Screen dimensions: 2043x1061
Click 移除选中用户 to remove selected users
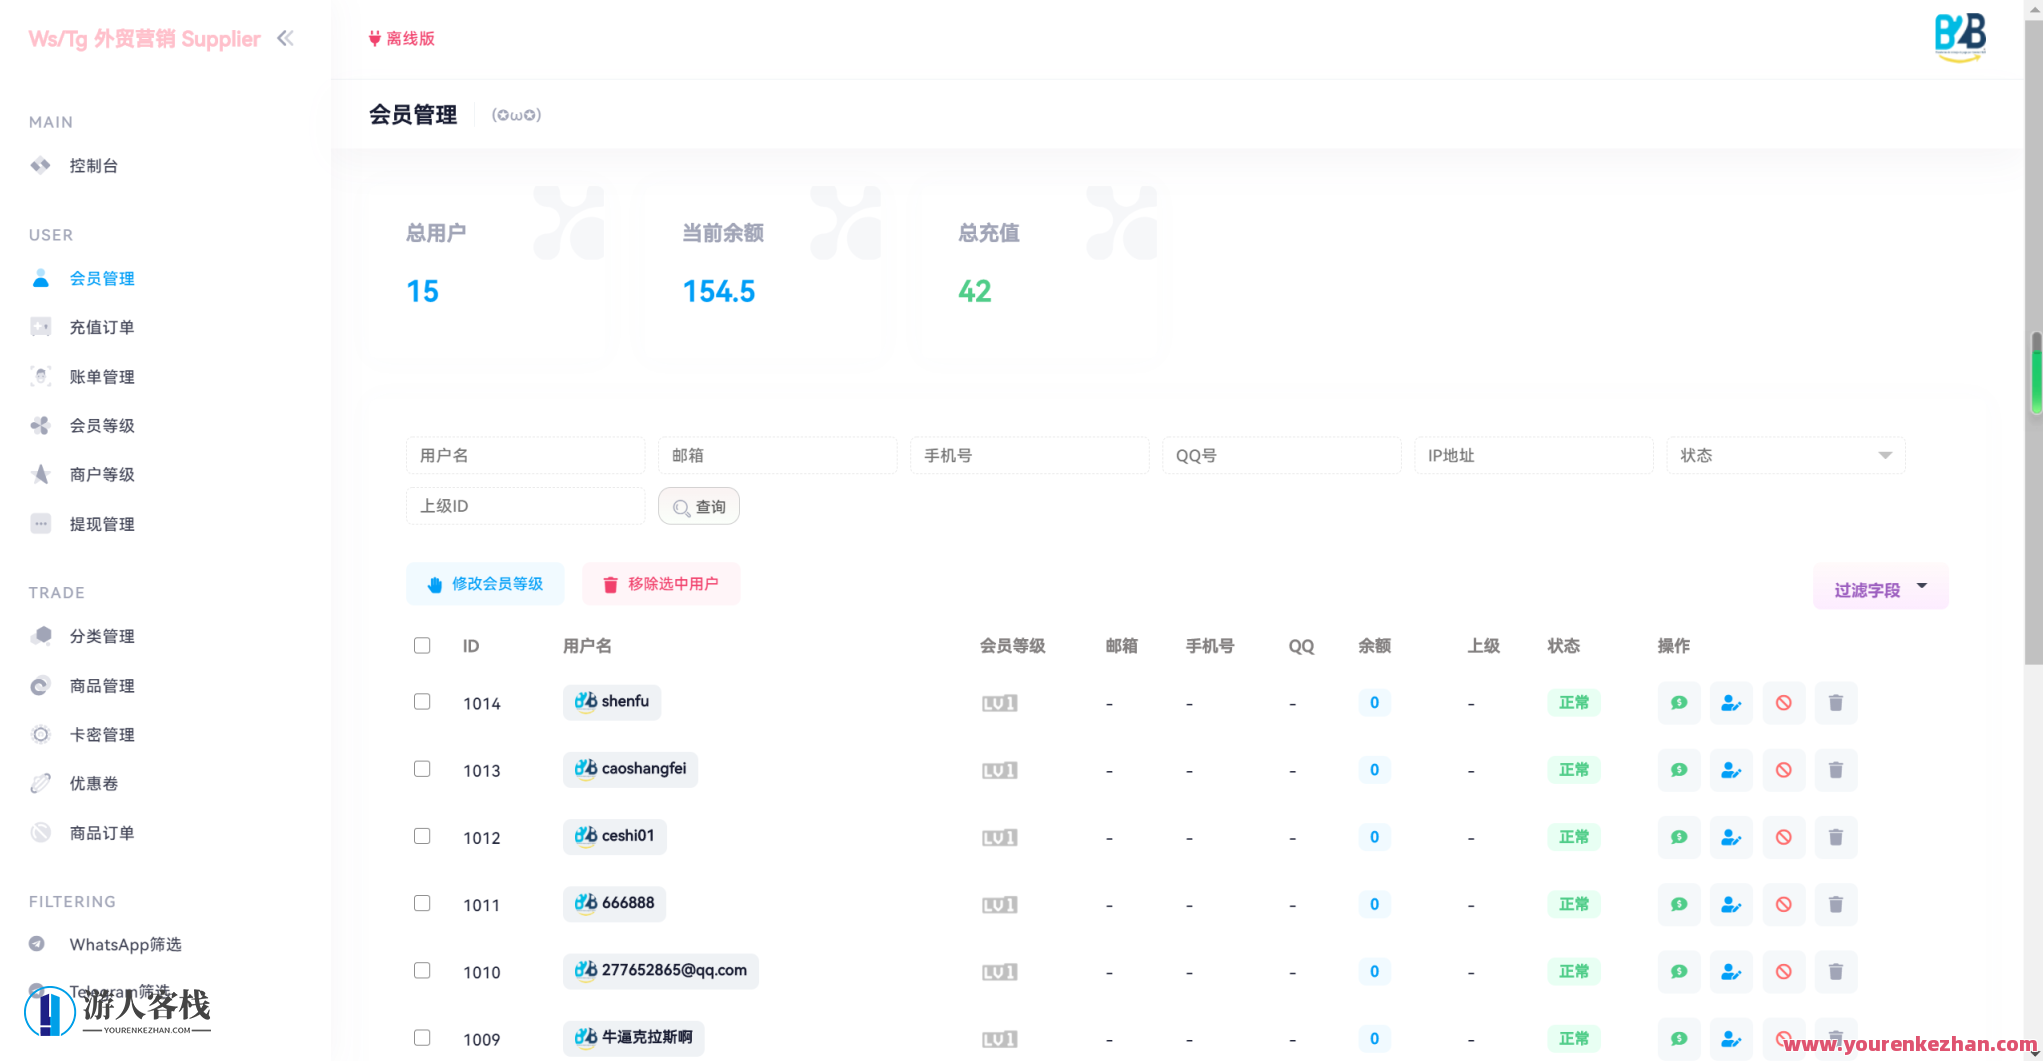[660, 584]
